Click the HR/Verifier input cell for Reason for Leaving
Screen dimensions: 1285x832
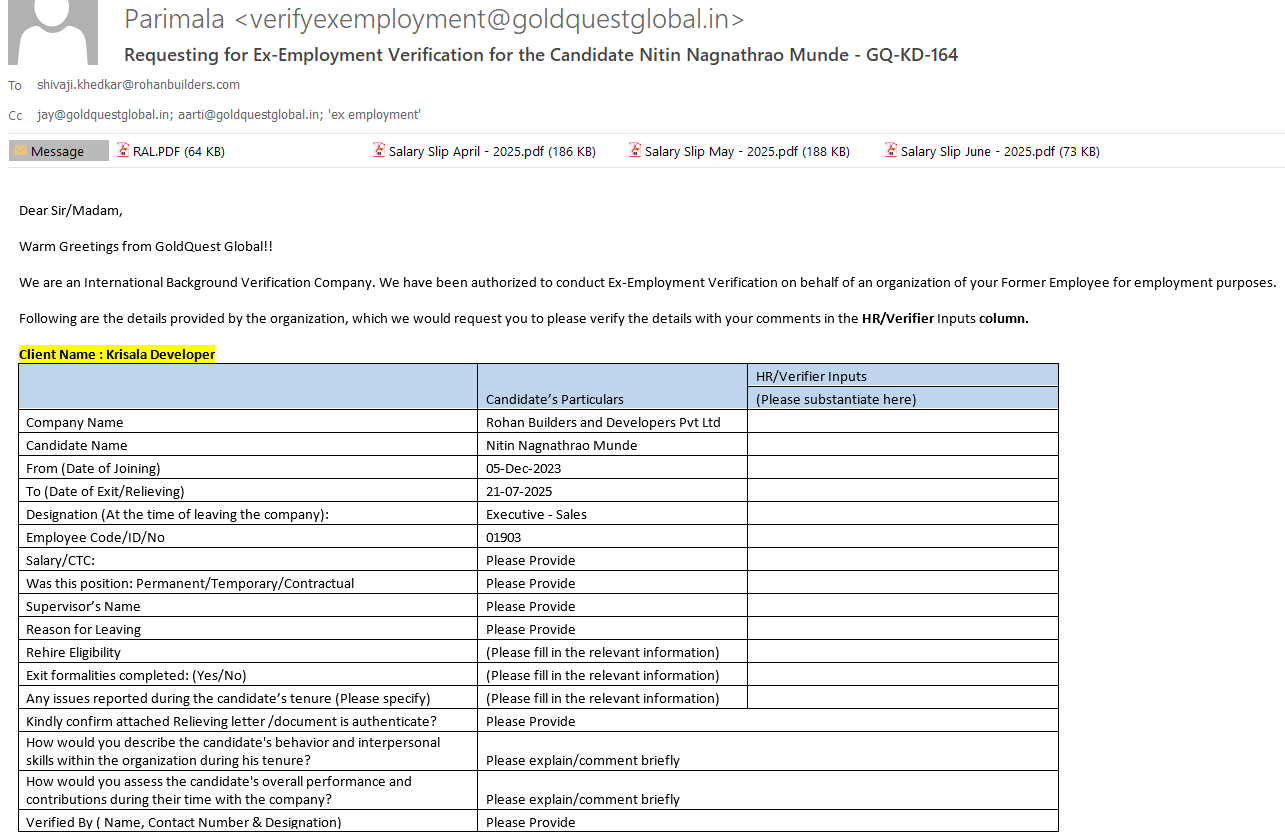click(x=902, y=629)
